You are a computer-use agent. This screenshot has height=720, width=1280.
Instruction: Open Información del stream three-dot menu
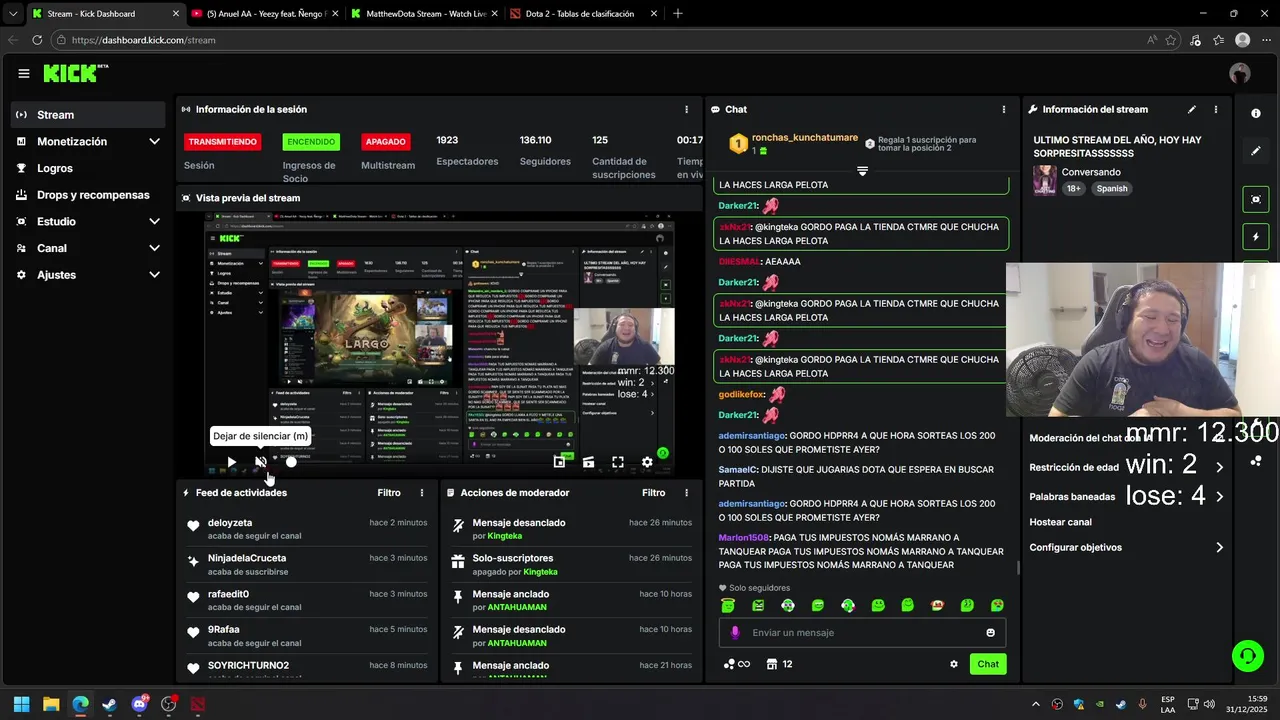tap(1216, 109)
